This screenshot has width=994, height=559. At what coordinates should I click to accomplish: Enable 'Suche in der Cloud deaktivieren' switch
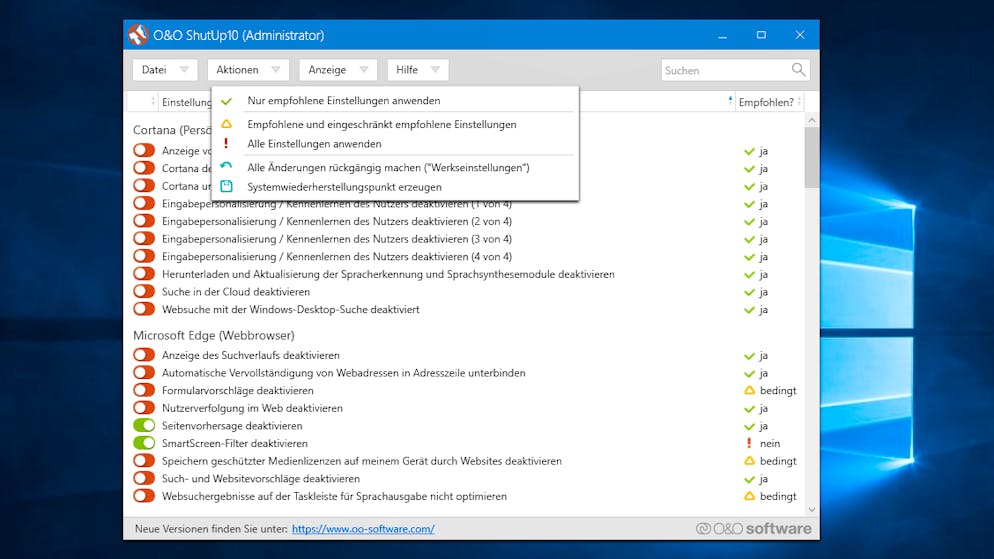click(x=144, y=292)
